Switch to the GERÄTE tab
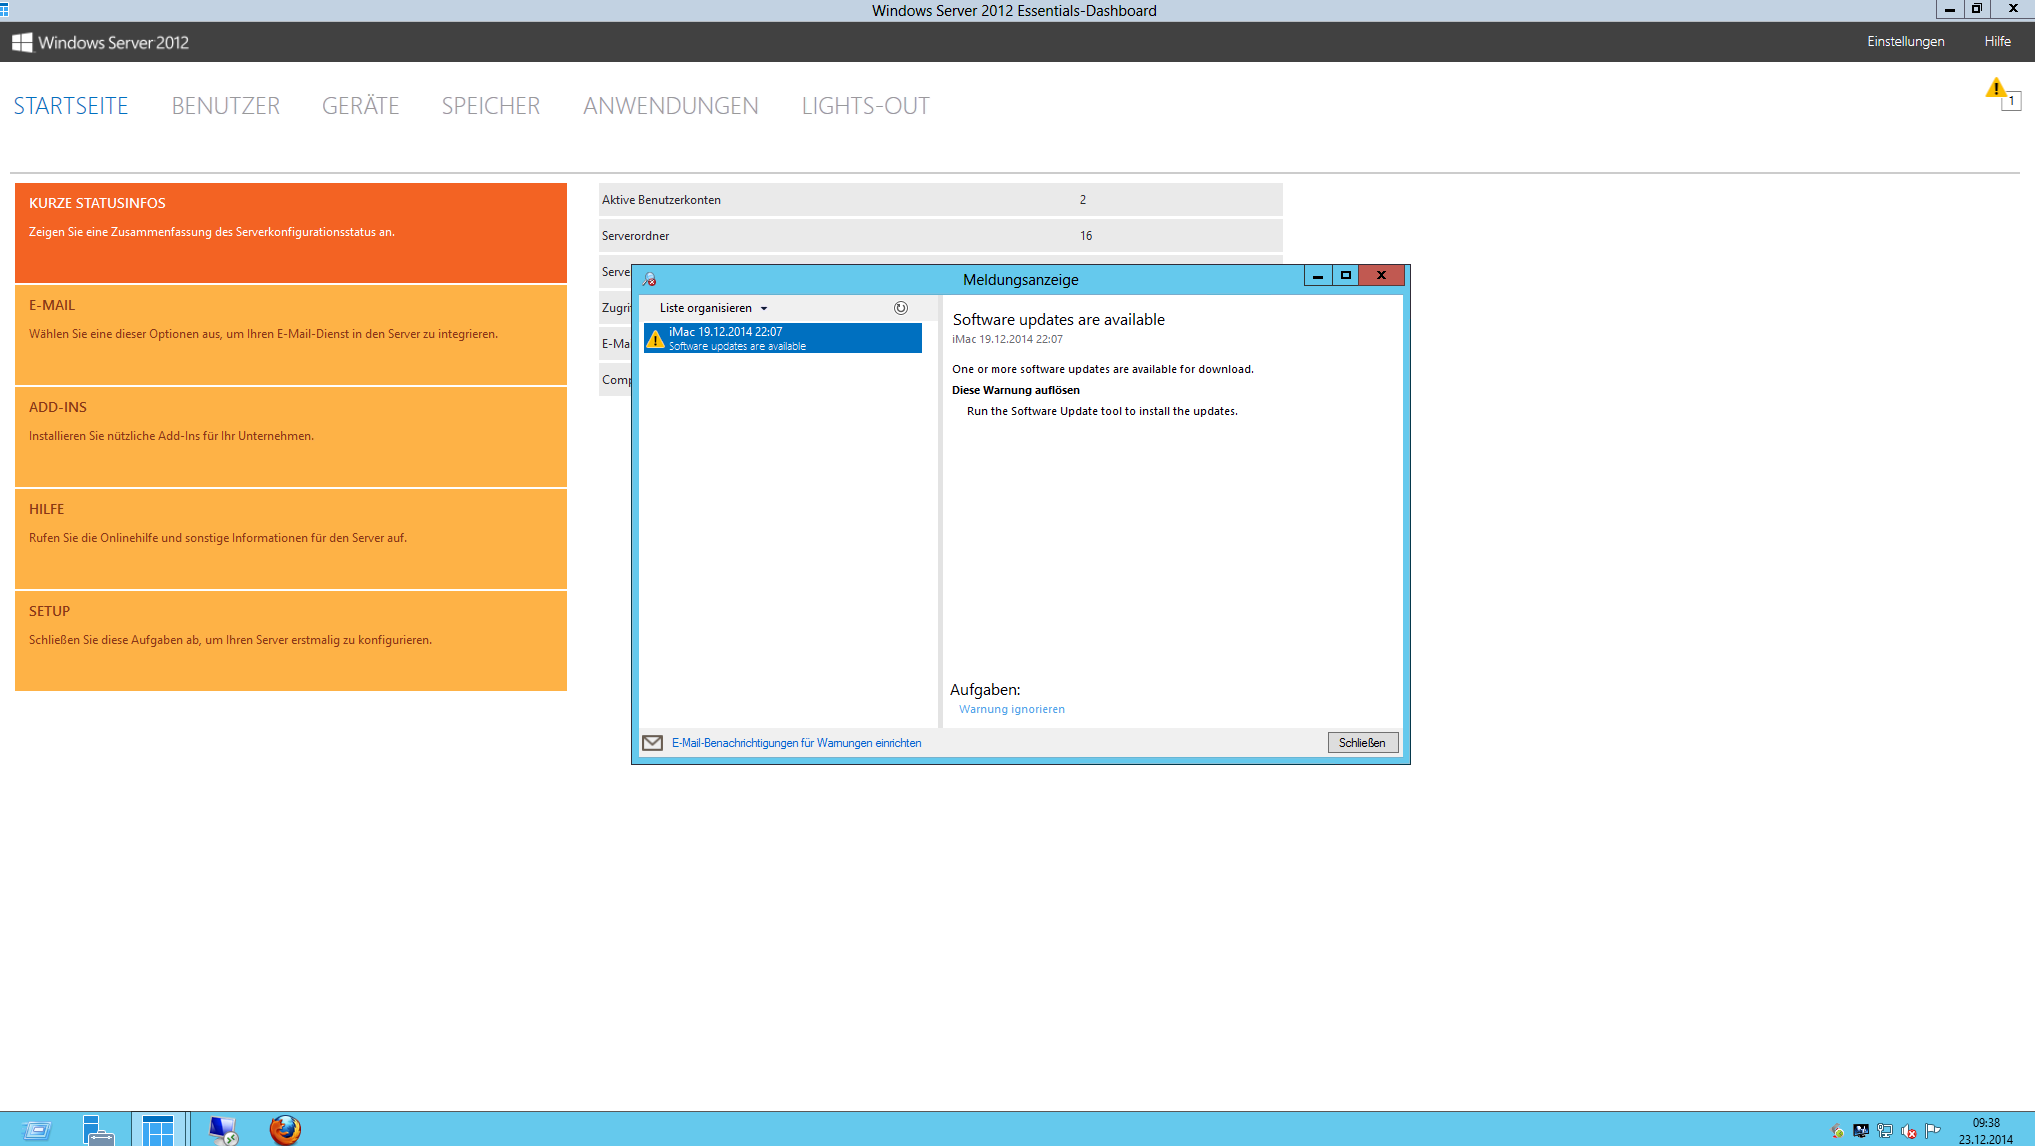This screenshot has width=2035, height=1146. pyautogui.click(x=361, y=106)
